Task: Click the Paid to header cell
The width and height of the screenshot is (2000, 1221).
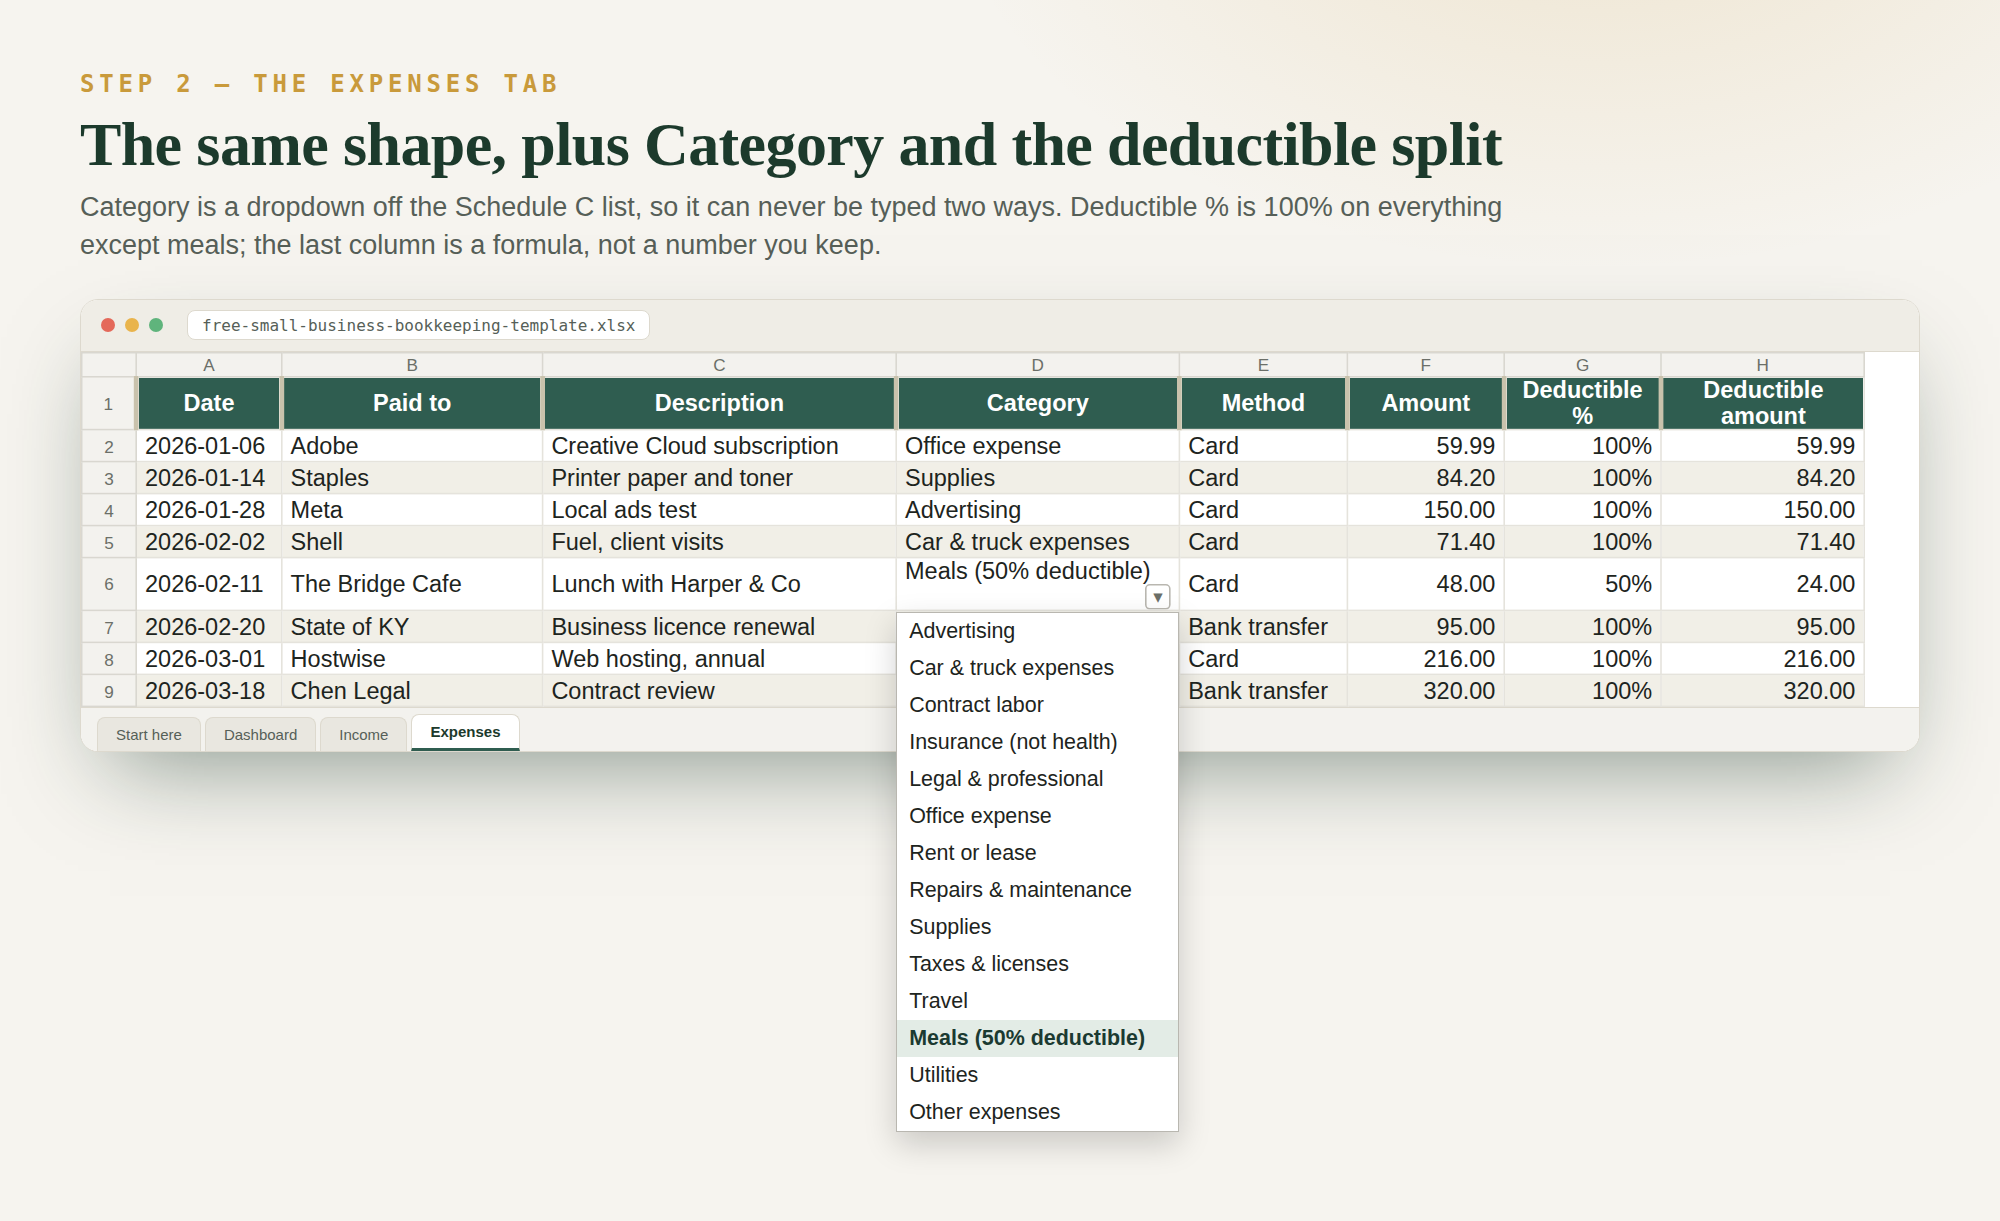Action: [412, 403]
